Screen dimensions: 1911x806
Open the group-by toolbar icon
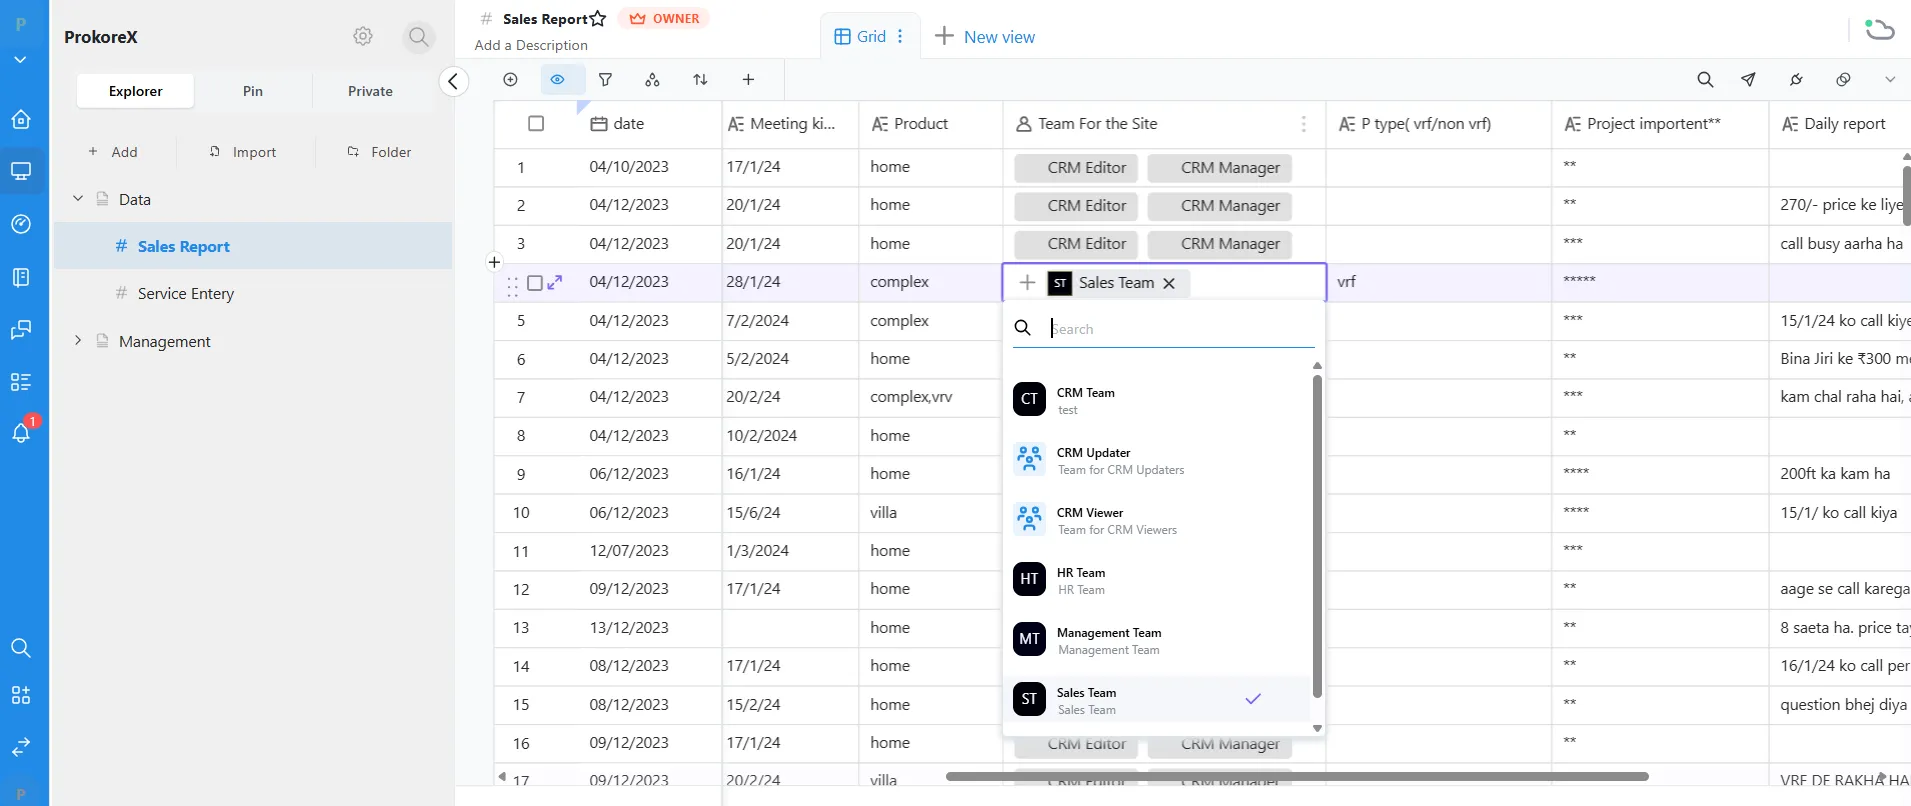point(652,80)
